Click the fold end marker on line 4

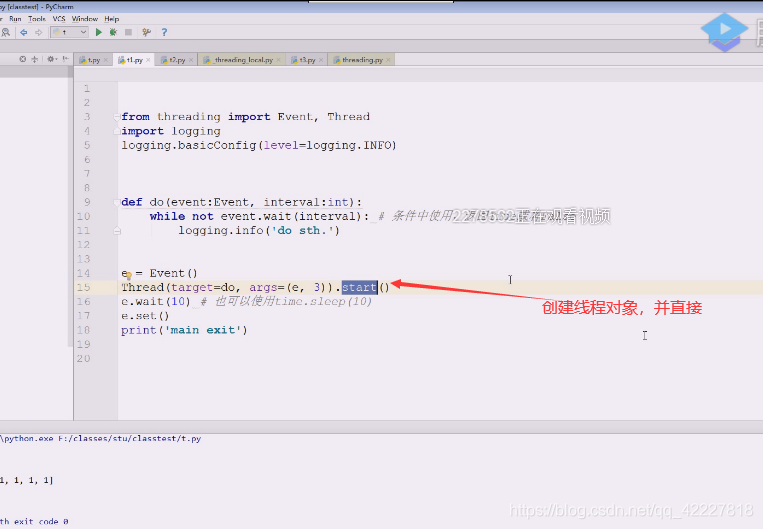[117, 131]
